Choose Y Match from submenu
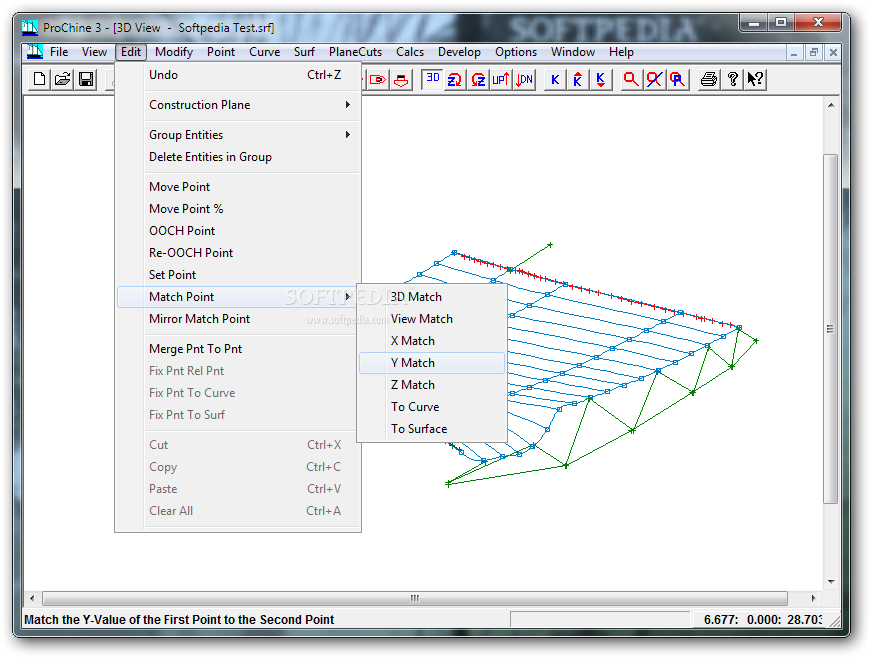The image size is (871, 658). click(432, 363)
